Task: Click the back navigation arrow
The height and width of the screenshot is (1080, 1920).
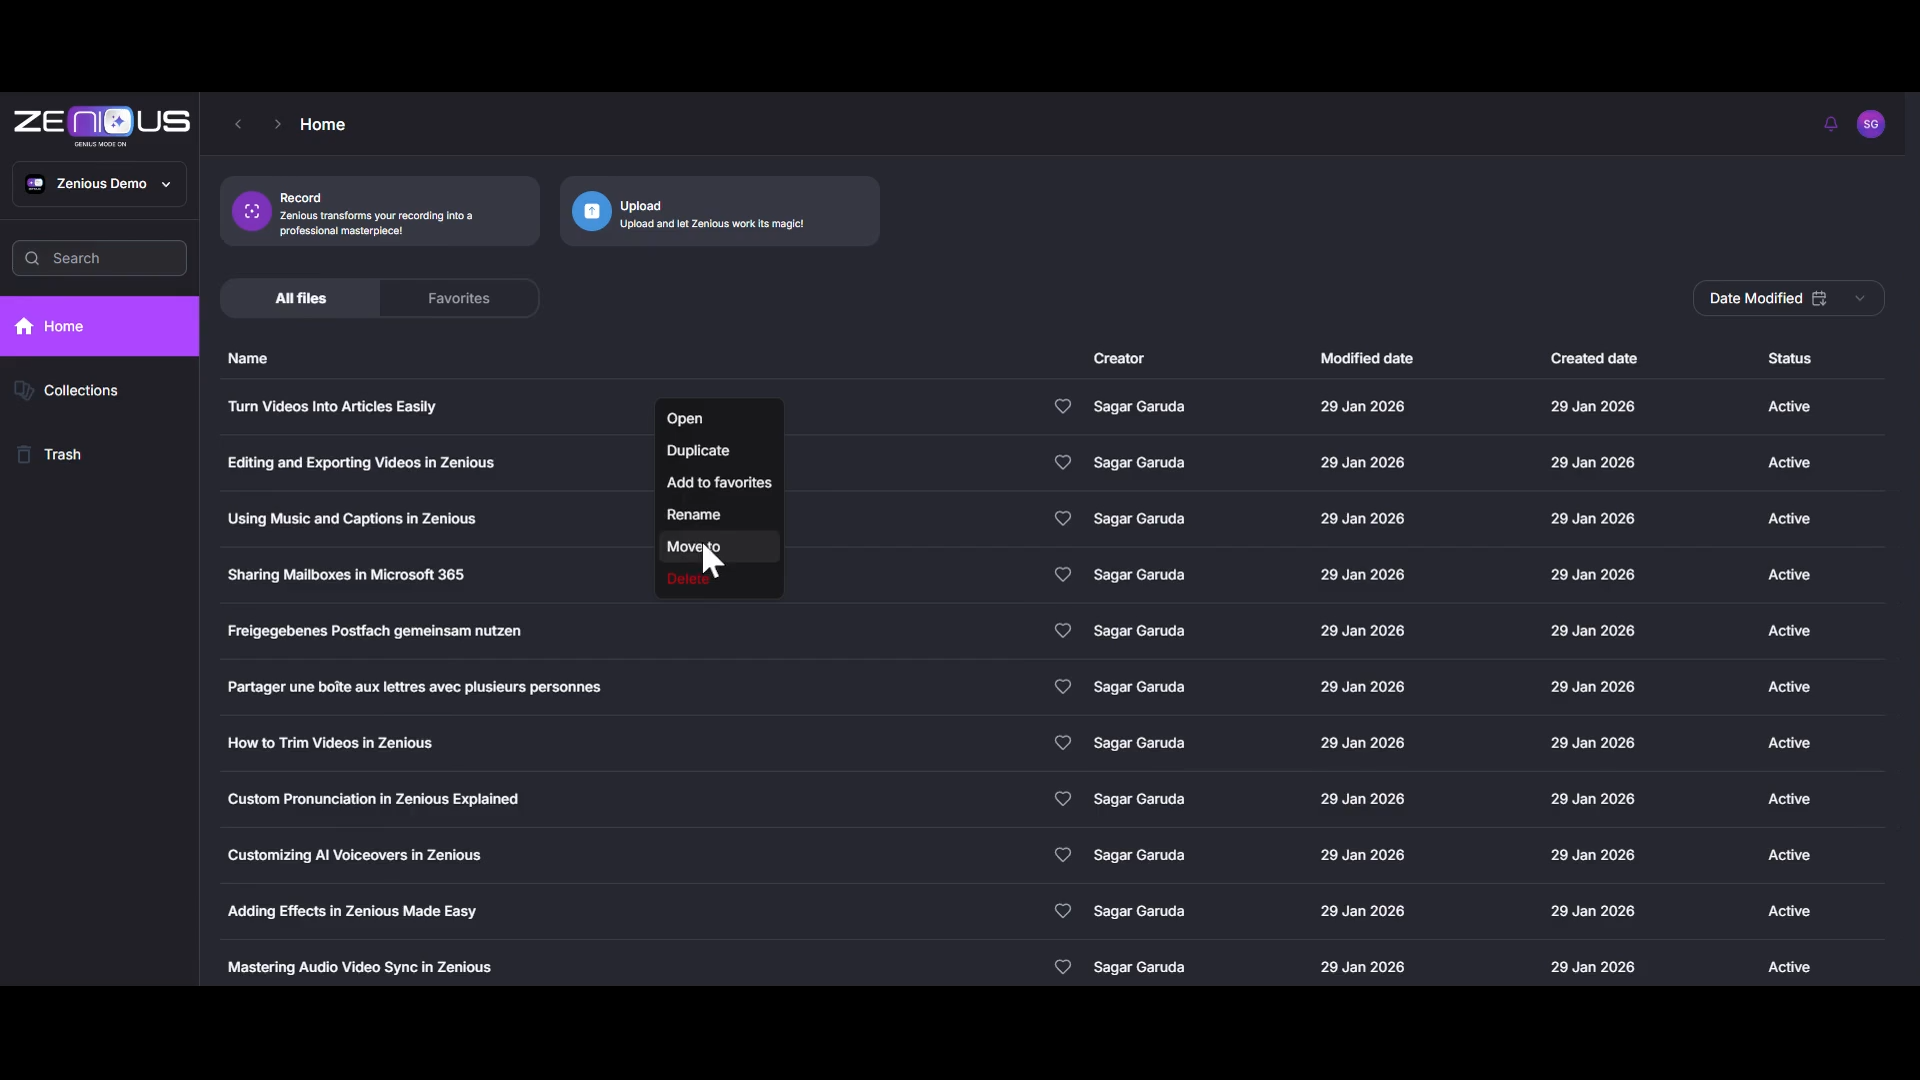Action: (x=238, y=124)
